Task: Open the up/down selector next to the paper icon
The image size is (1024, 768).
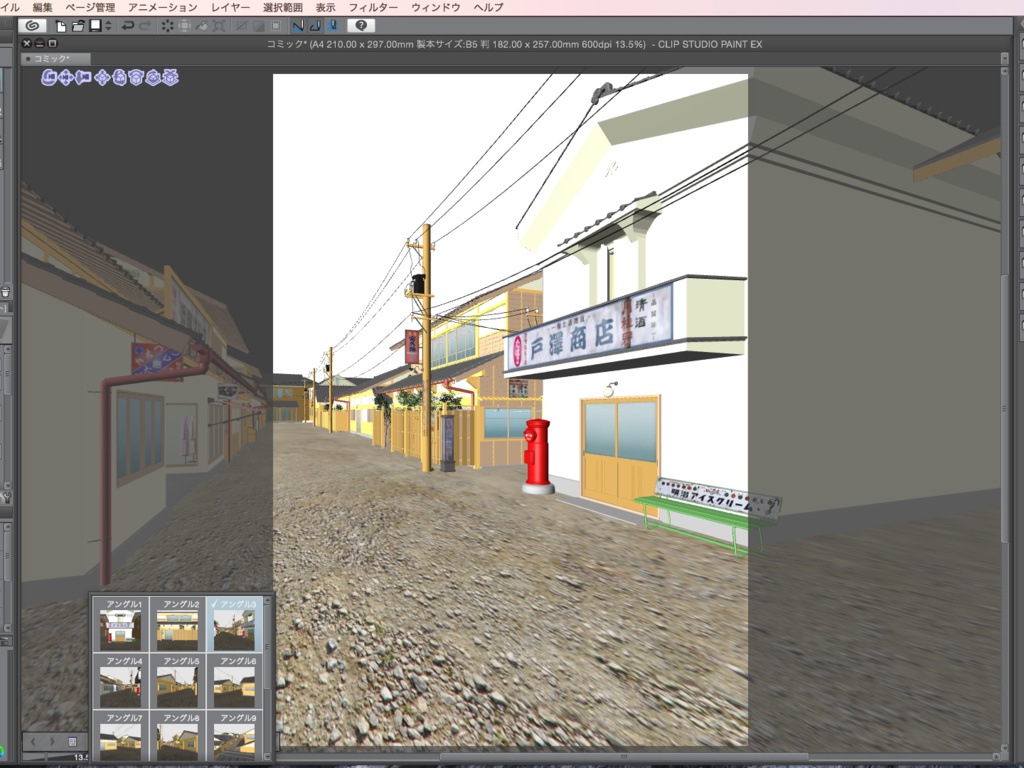Action: (x=107, y=25)
